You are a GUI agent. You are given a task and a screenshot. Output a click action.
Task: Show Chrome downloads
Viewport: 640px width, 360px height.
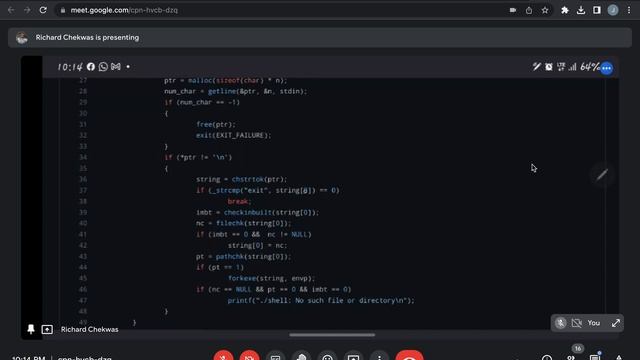point(581,11)
